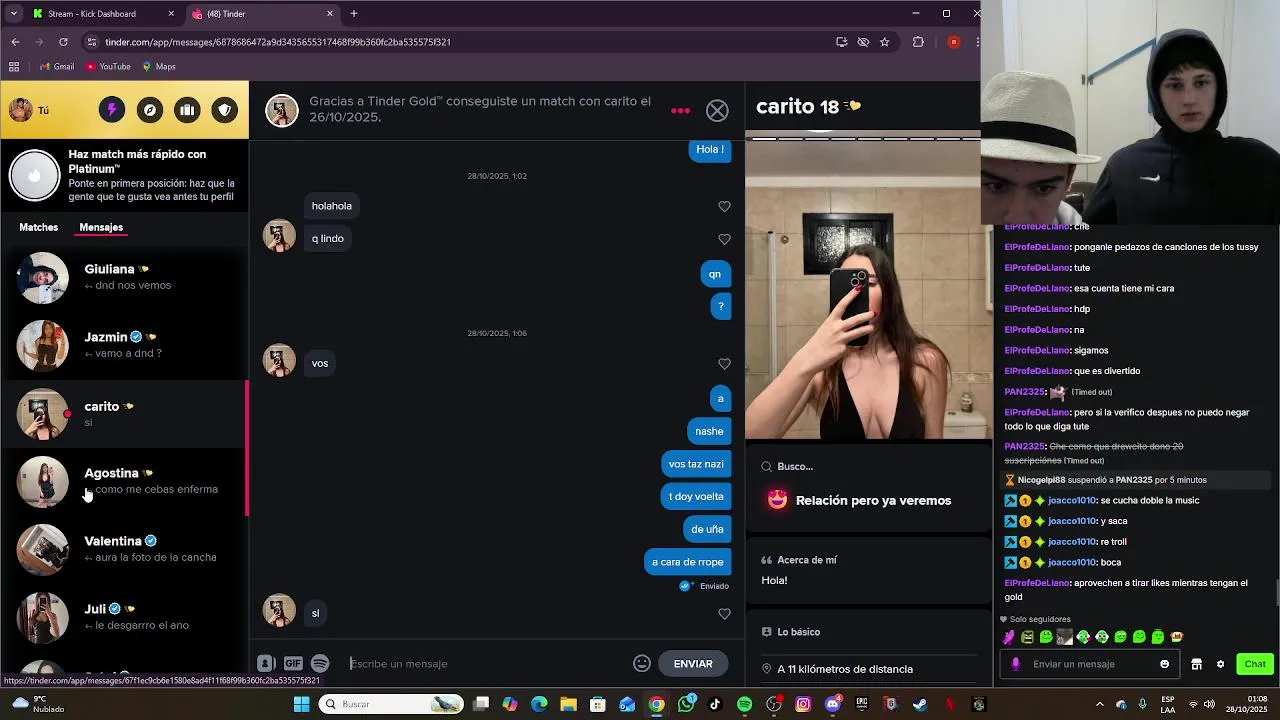Screen dimensions: 1280x720
Task: Go back in the browser
Action: coord(15,42)
